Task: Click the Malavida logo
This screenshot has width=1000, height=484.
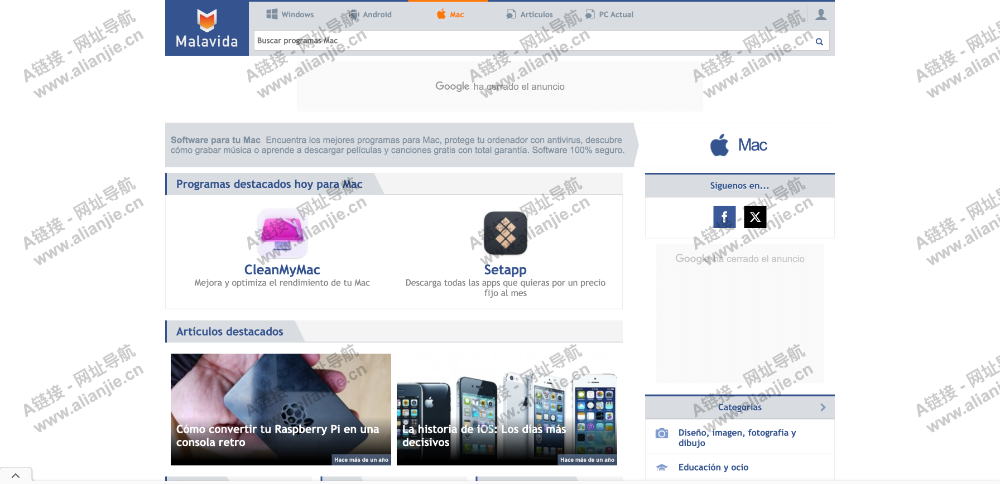Action: 207,29
